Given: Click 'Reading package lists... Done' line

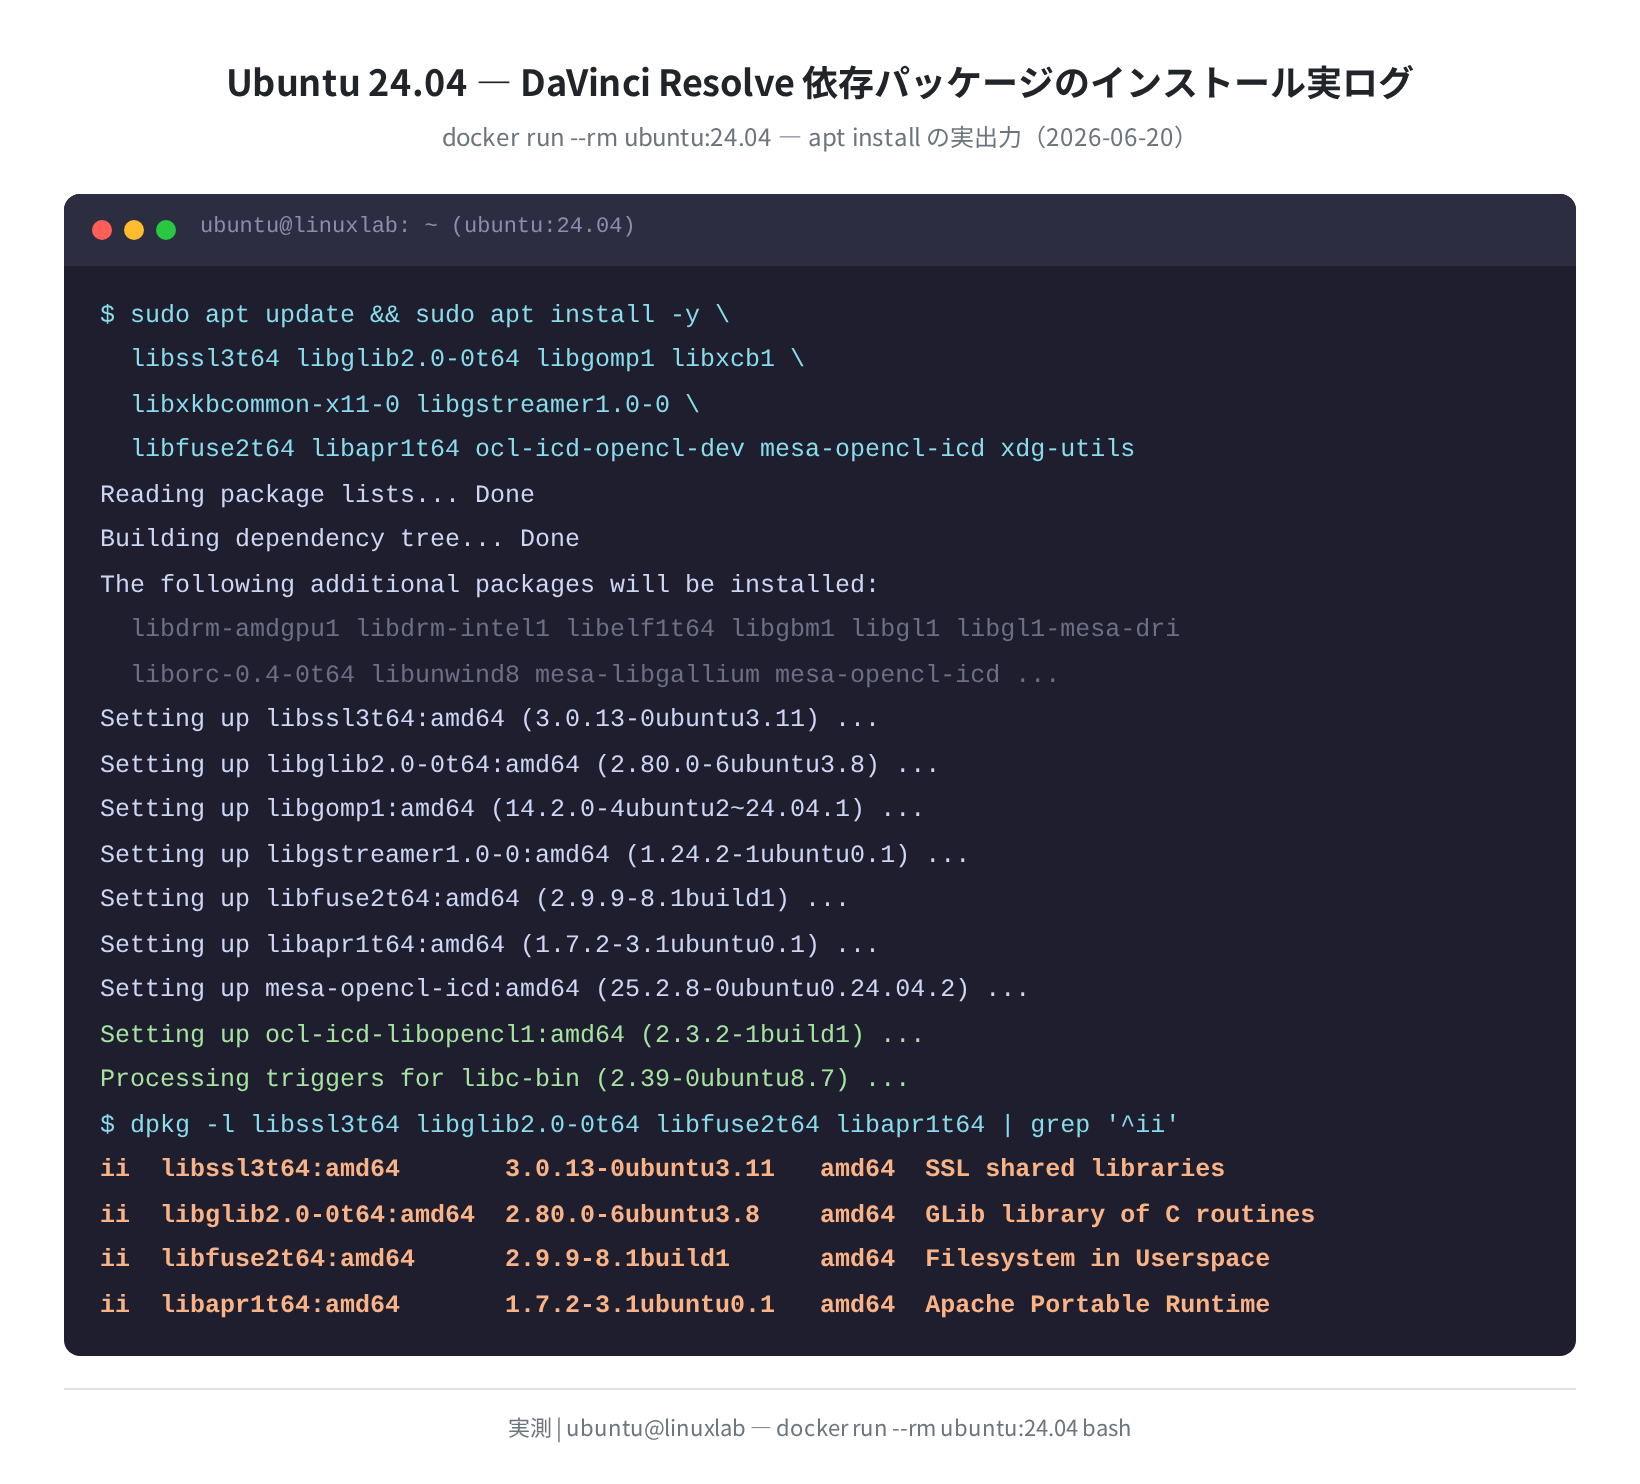Looking at the screenshot, I should 317,494.
